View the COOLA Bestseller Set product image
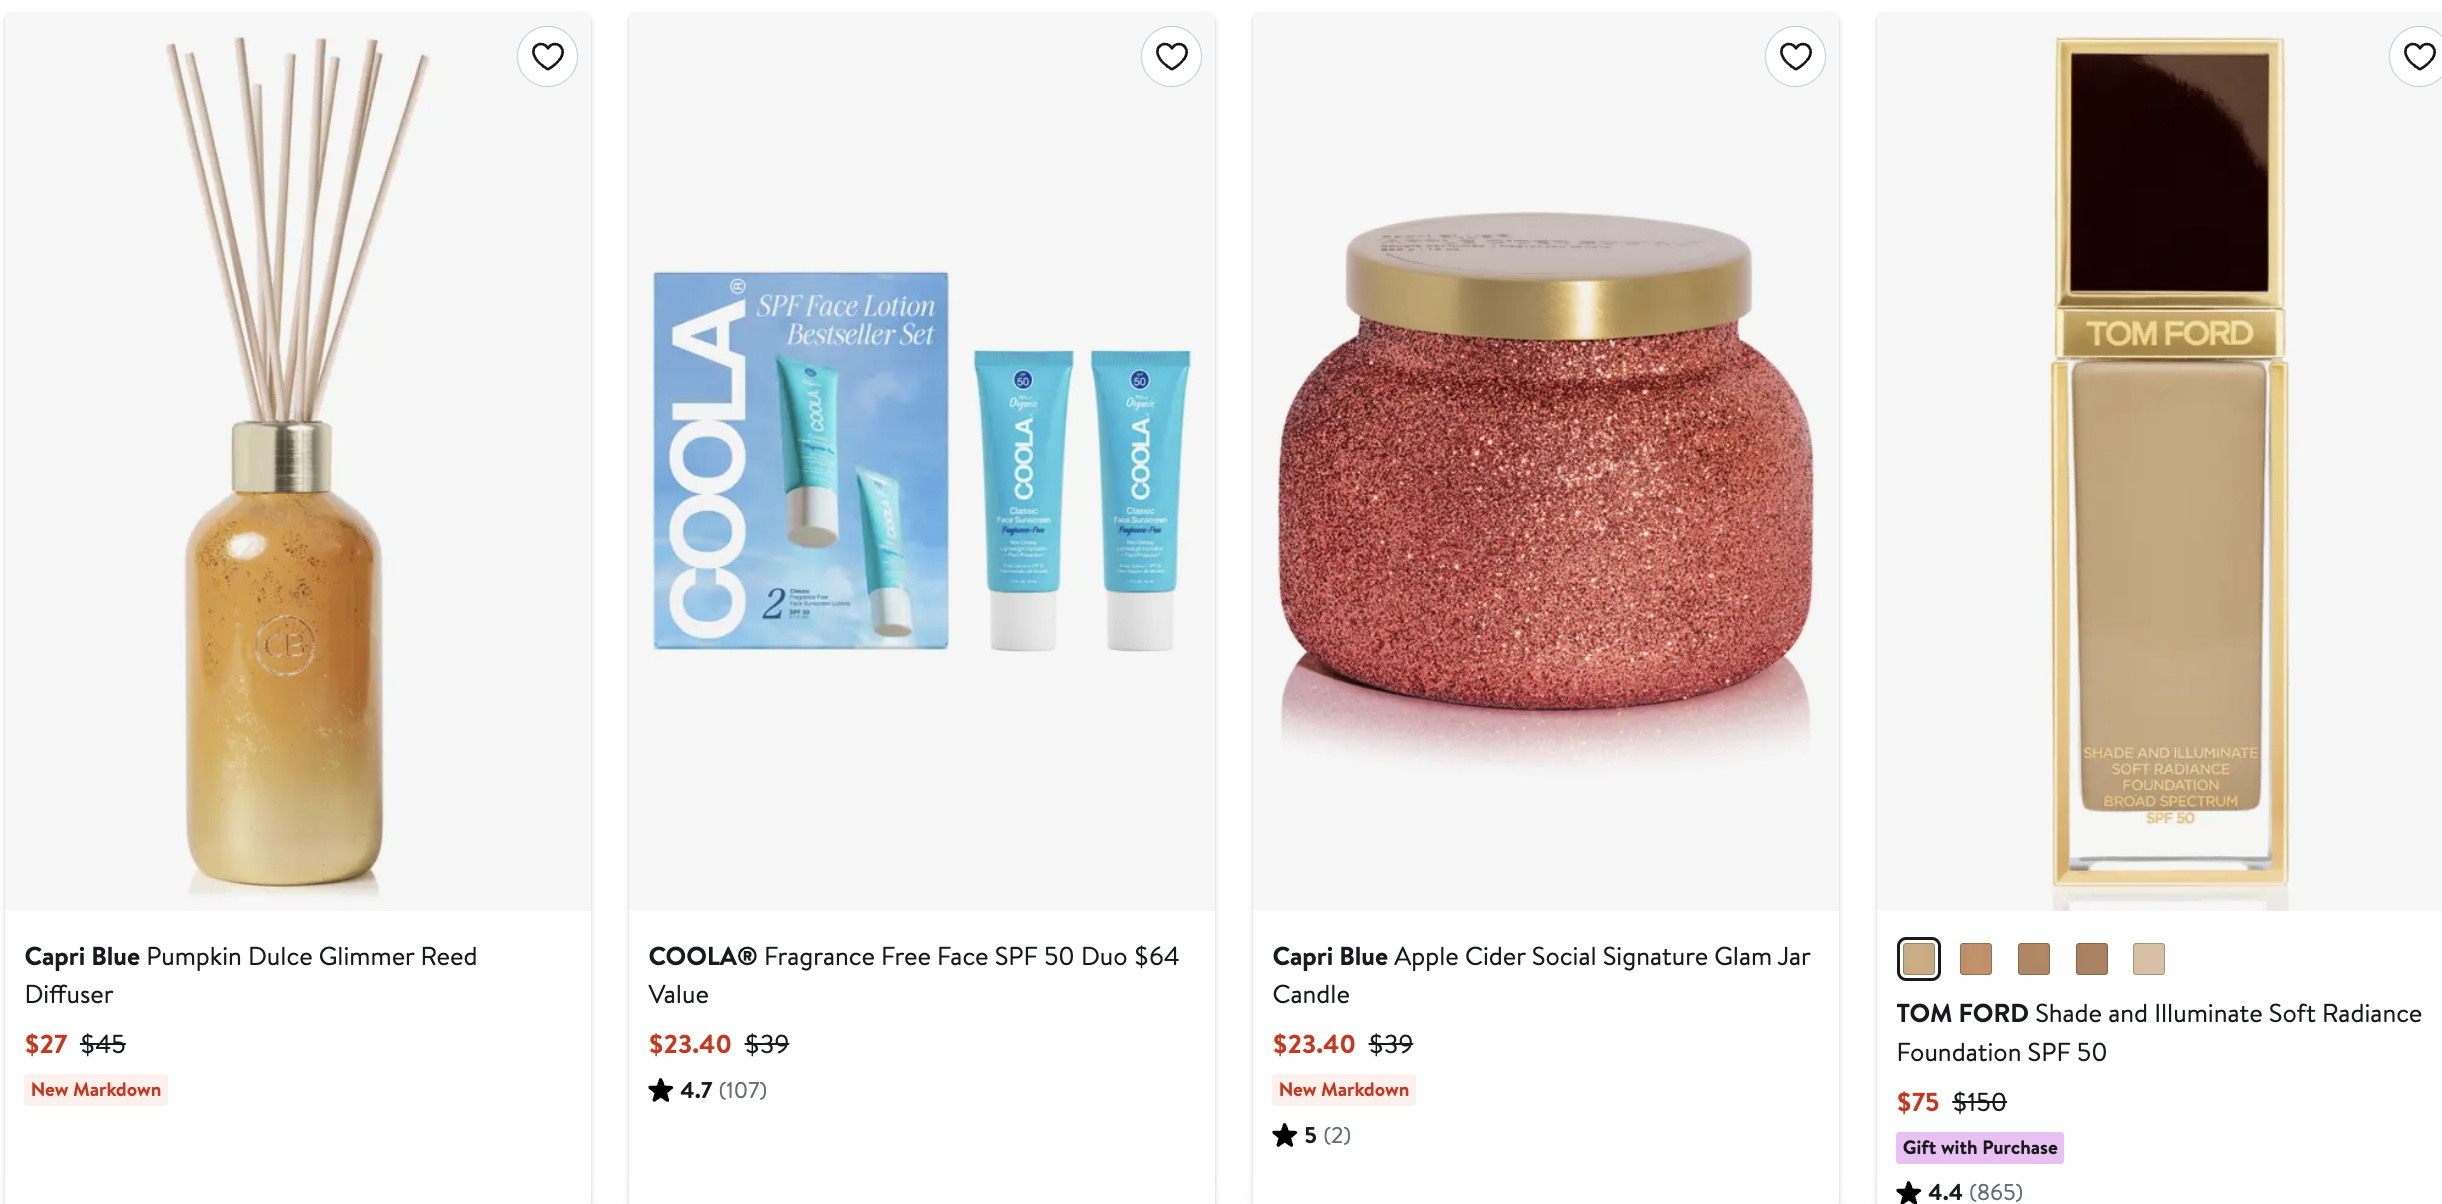The width and height of the screenshot is (2442, 1204). [x=922, y=462]
